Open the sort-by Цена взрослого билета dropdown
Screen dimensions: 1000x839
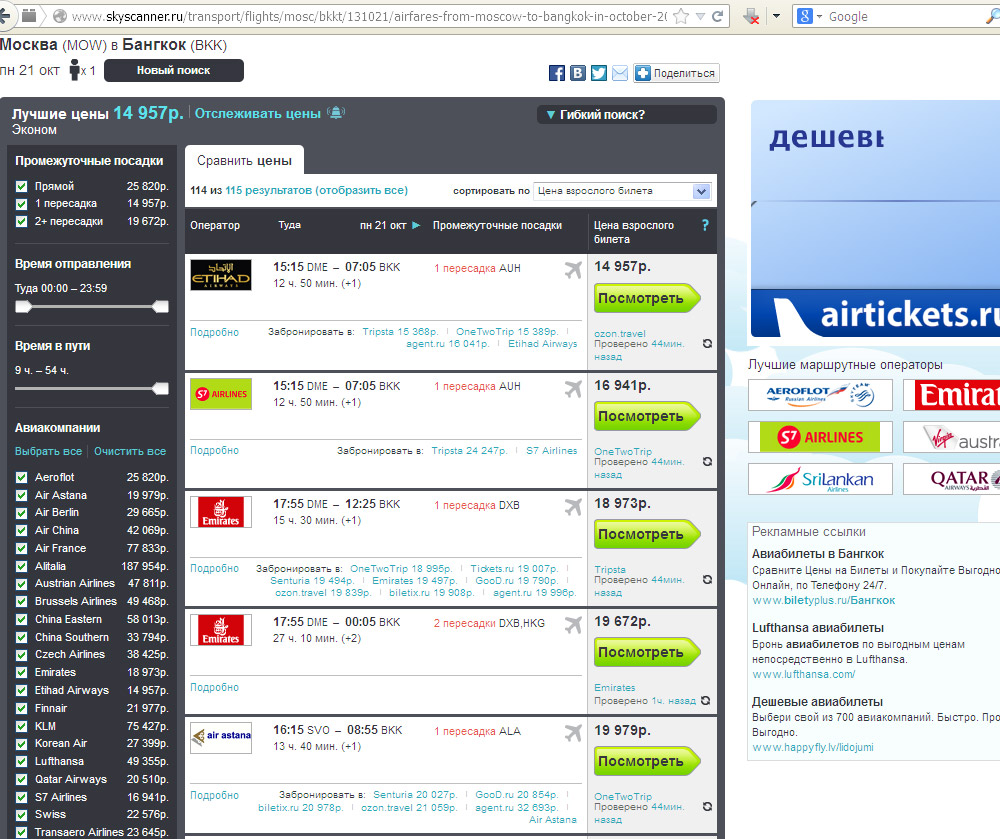(x=622, y=191)
